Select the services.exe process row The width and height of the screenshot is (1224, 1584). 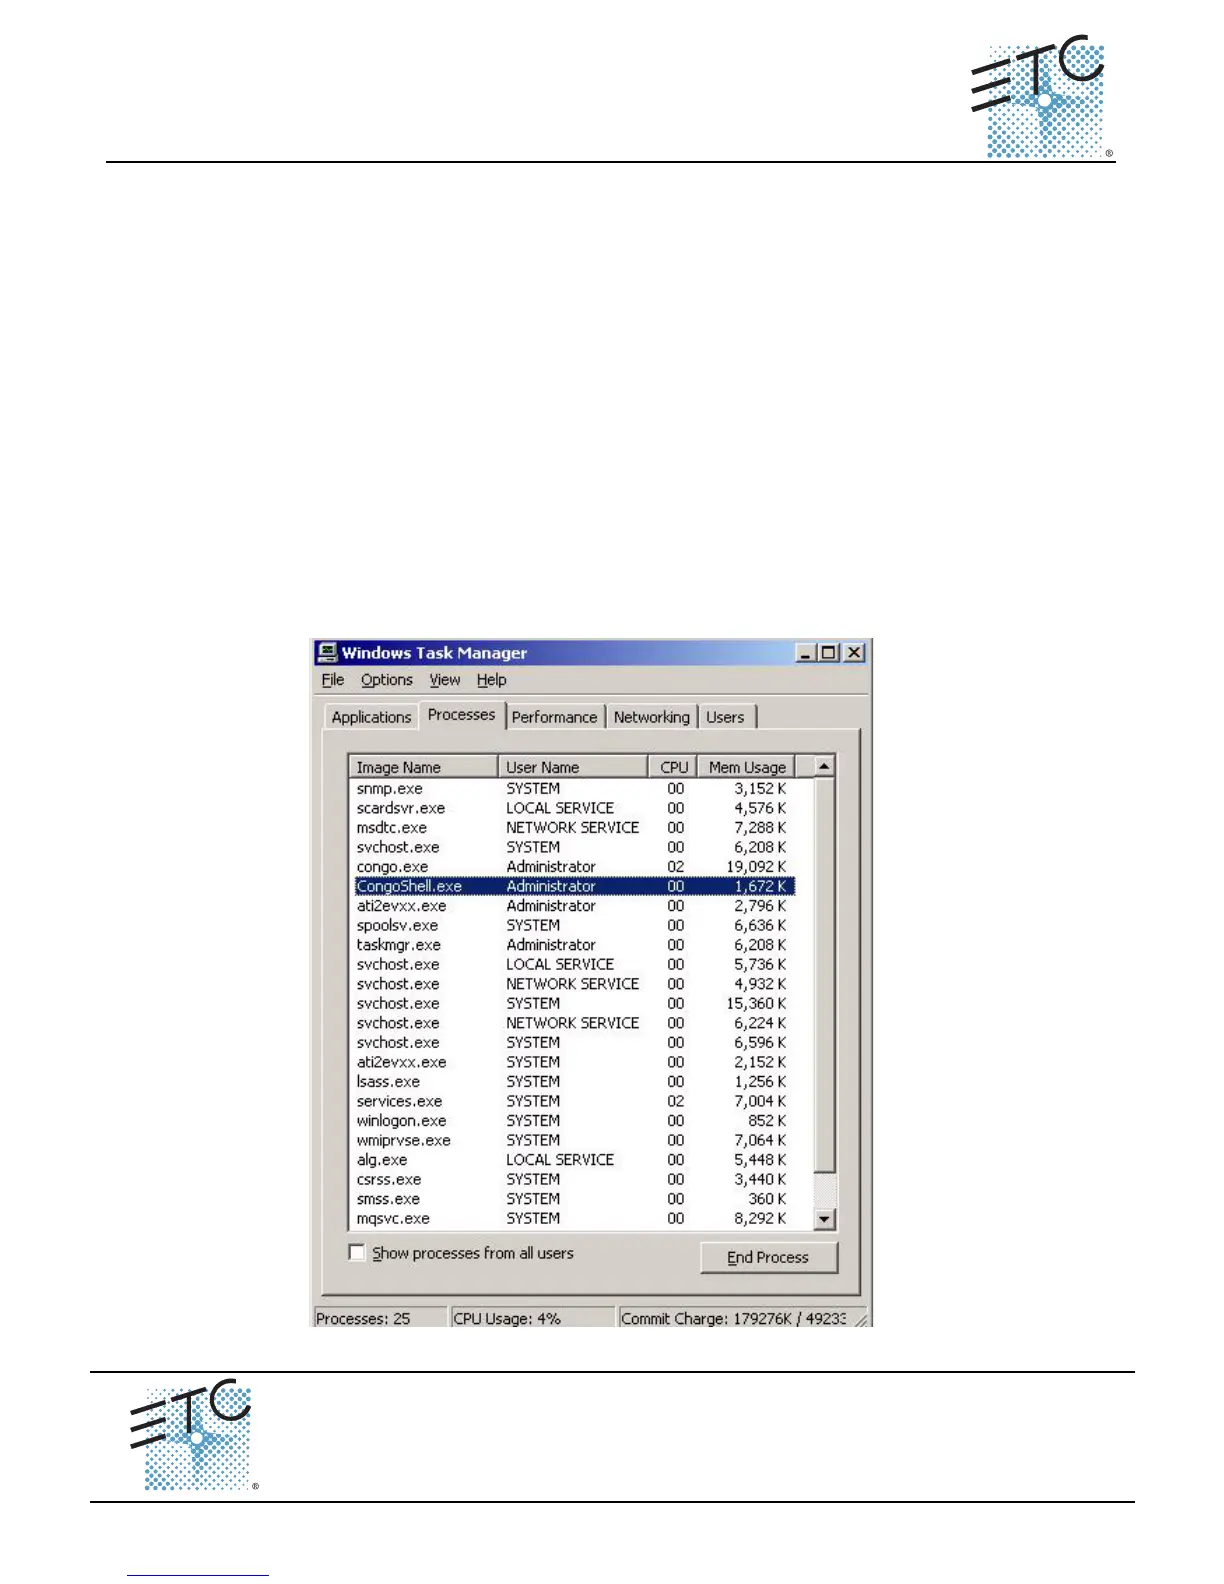point(572,1101)
